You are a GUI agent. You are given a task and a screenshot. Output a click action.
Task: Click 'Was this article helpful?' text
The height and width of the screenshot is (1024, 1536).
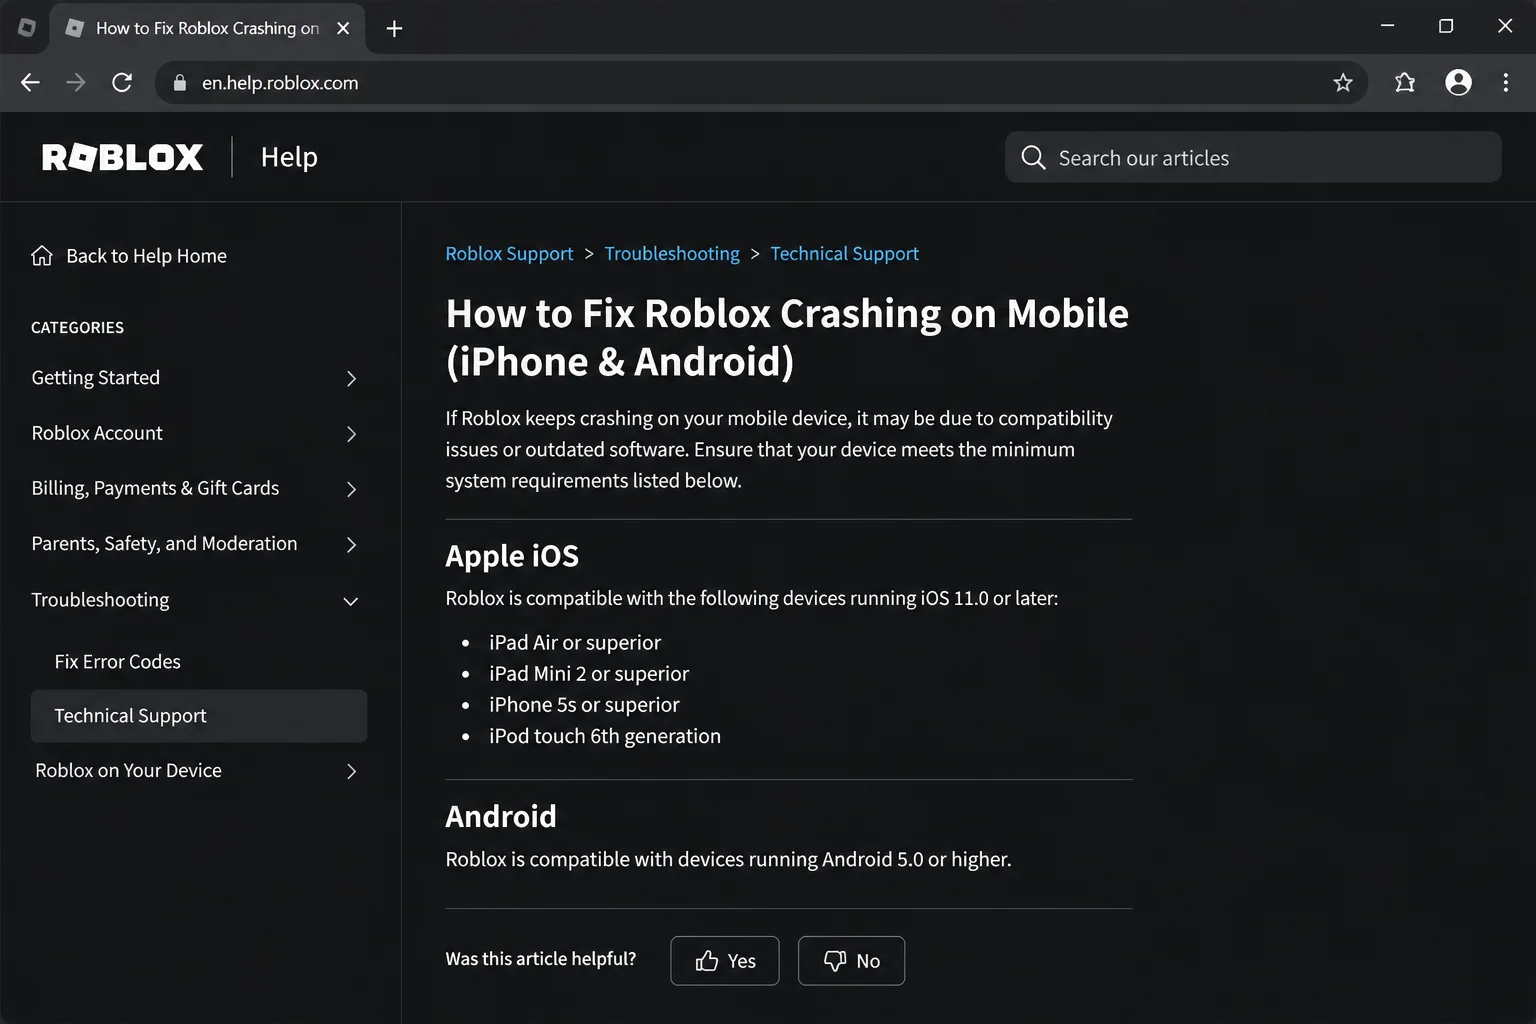(541, 959)
